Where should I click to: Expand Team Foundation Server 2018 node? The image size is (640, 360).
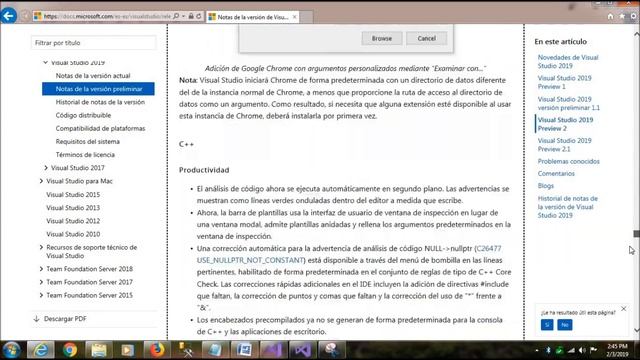tap(41, 269)
